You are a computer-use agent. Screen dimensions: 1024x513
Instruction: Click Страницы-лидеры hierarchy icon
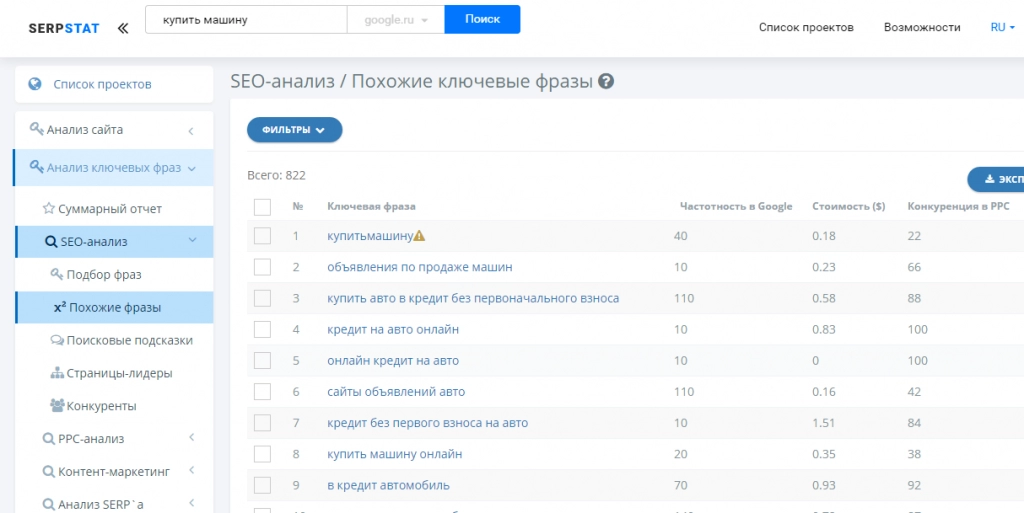(57, 373)
